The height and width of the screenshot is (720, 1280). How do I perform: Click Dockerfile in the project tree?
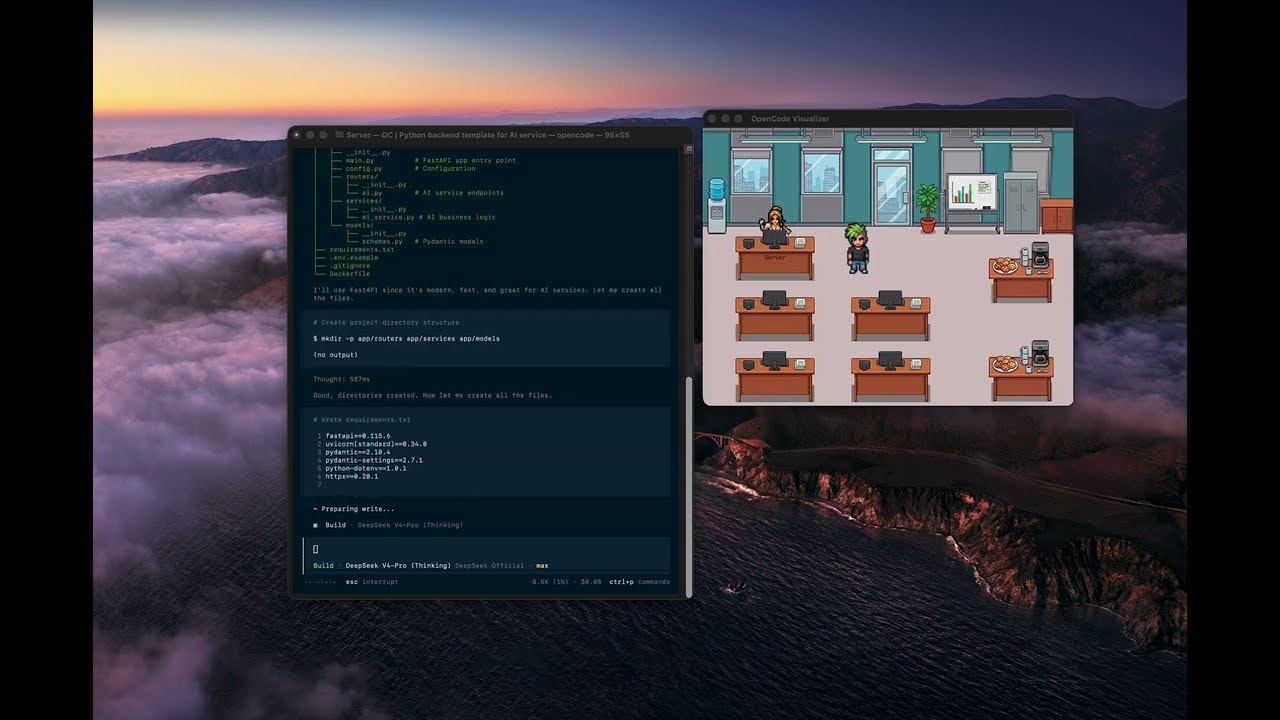[x=350, y=273]
